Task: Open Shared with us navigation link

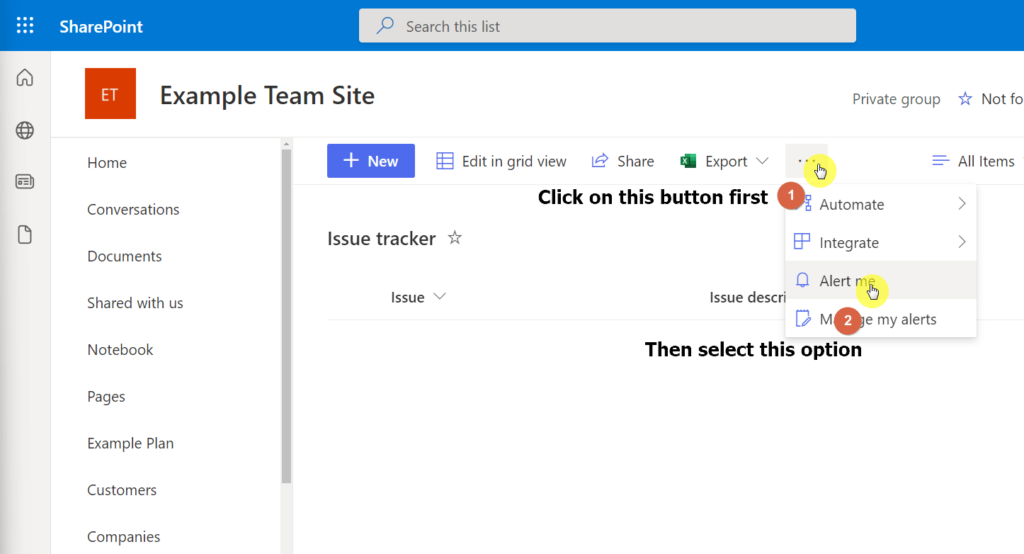Action: [135, 303]
